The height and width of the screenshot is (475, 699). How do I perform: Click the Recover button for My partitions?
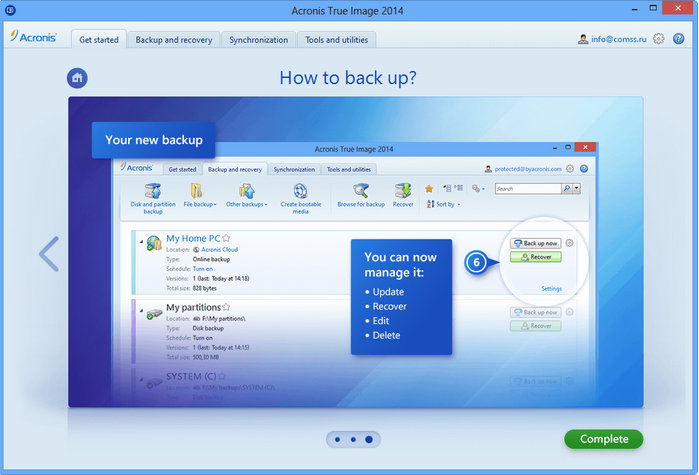535,326
